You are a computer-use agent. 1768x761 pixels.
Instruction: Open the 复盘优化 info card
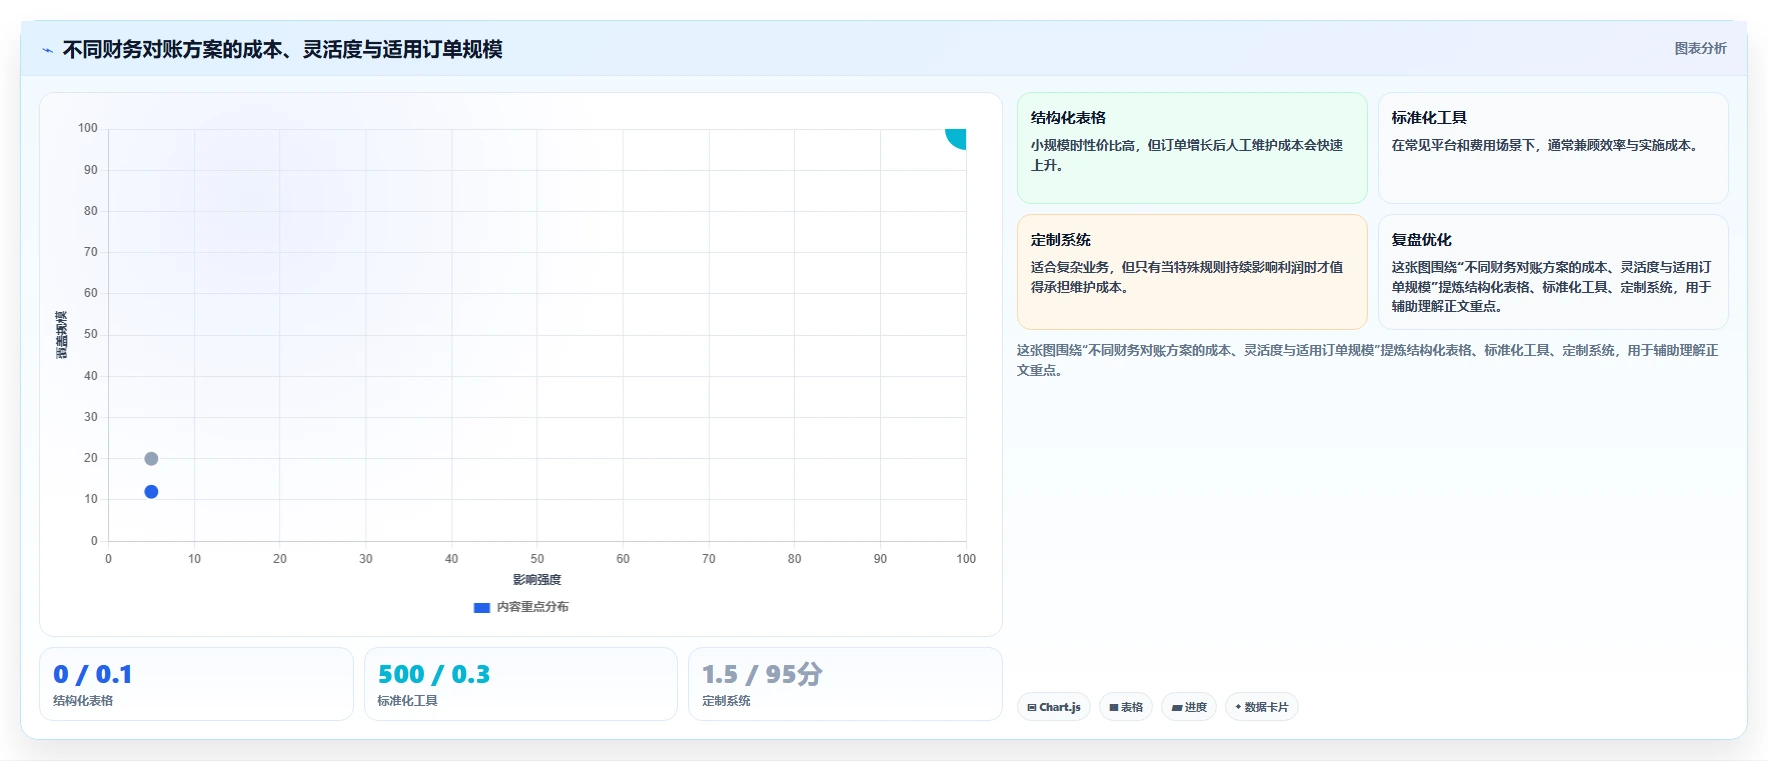1553,272
